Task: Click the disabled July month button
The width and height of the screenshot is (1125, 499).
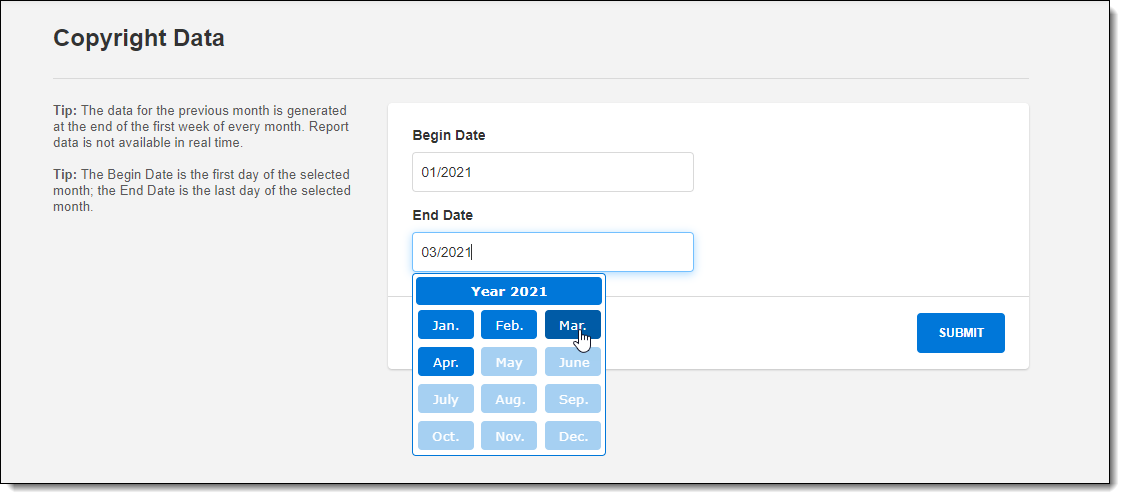Action: [446, 399]
